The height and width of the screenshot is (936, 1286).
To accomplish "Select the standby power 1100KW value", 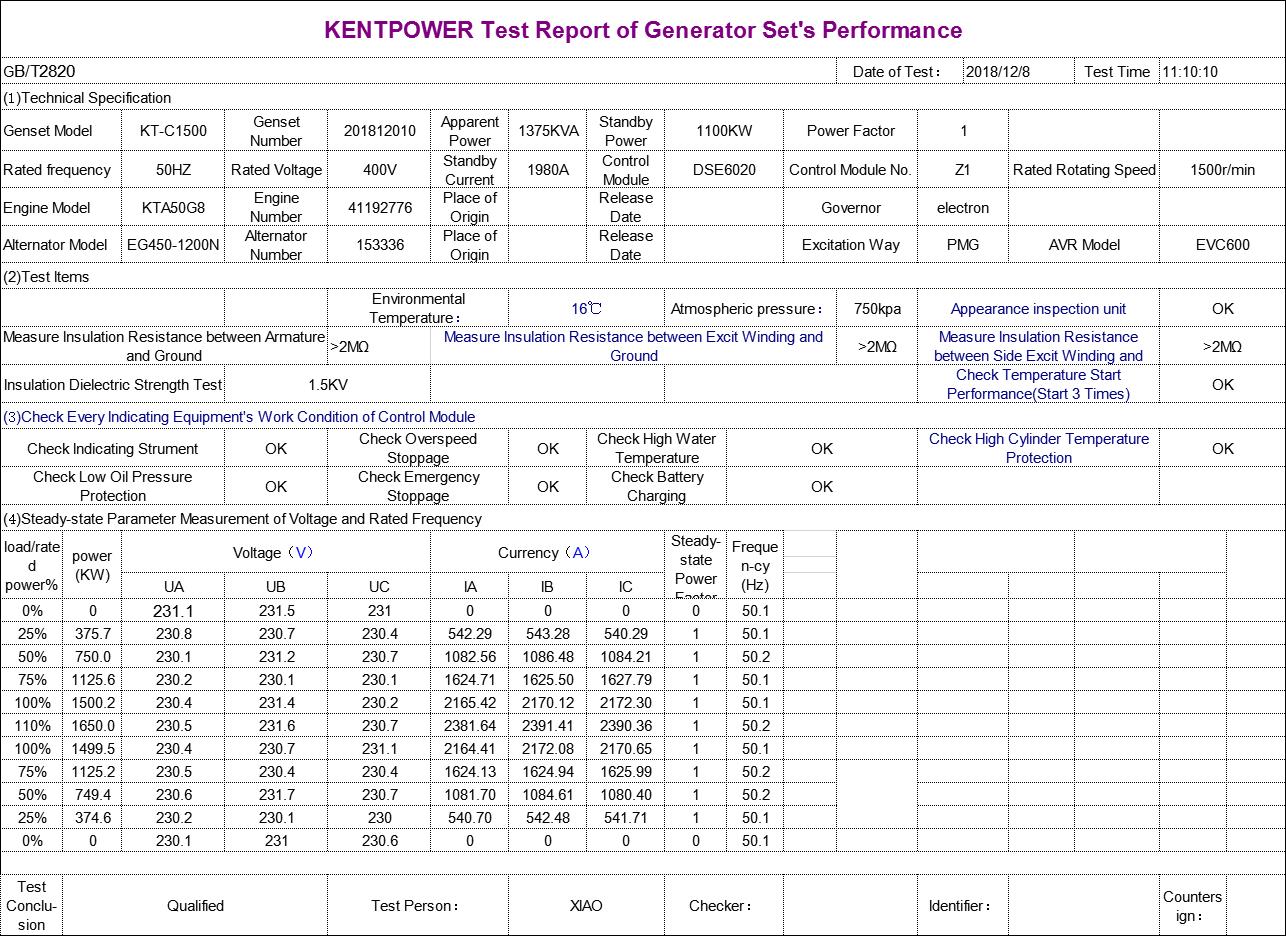I will point(724,131).
